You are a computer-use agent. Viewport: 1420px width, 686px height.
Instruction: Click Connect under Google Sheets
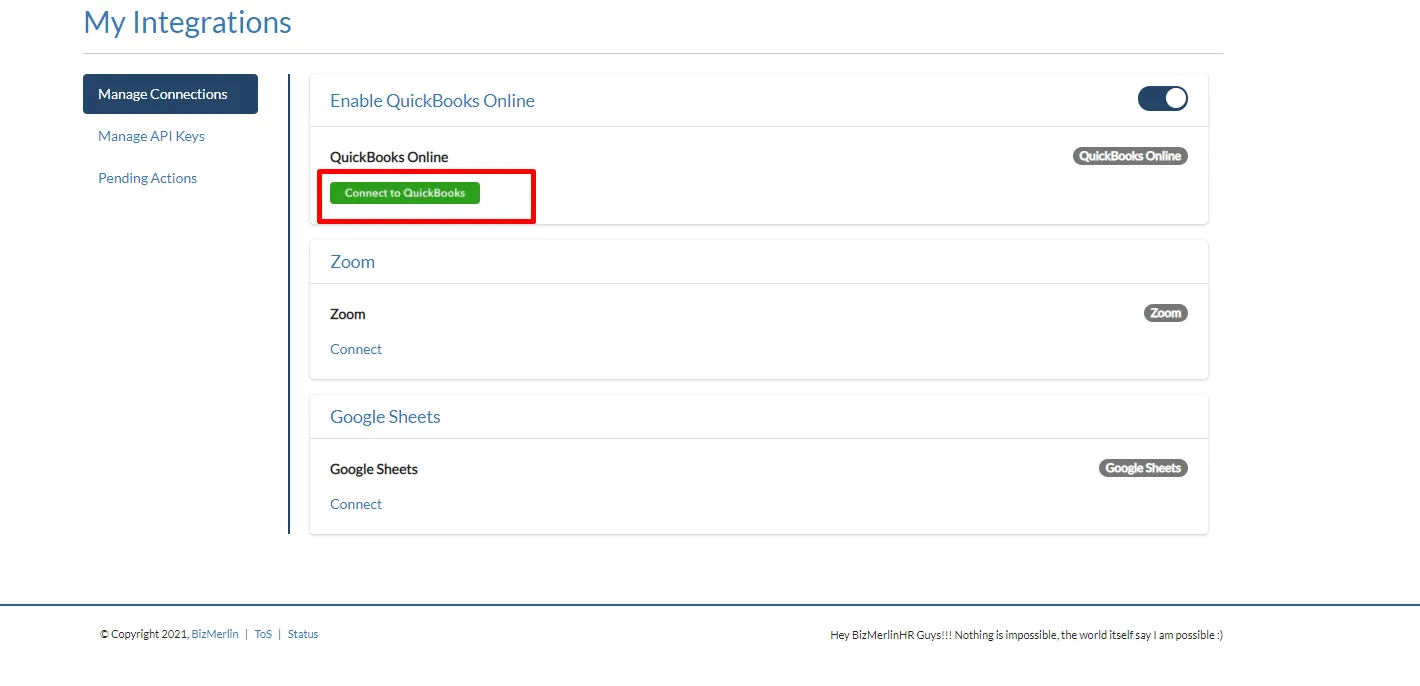tap(356, 504)
